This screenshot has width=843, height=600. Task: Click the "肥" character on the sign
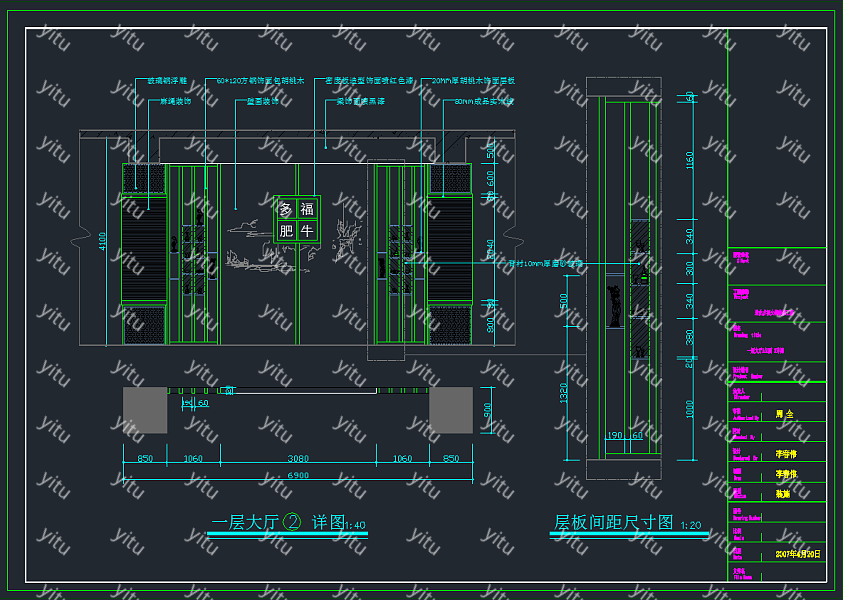286,231
